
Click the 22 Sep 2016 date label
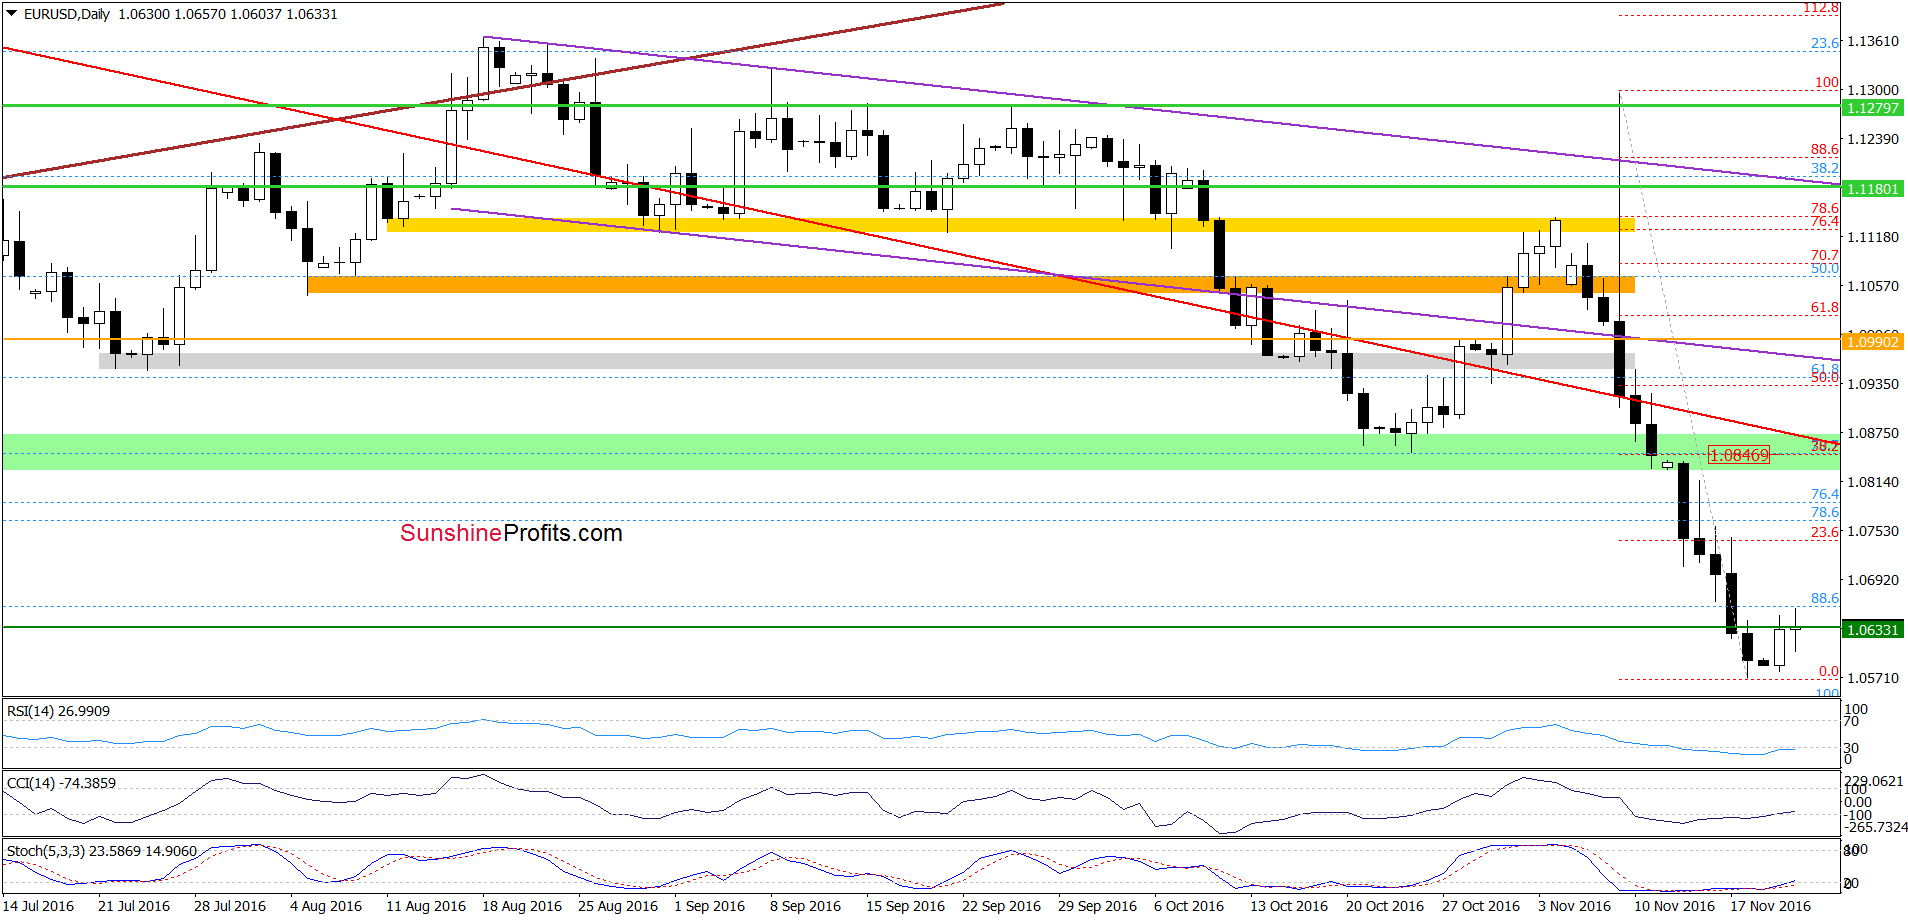1001,906
